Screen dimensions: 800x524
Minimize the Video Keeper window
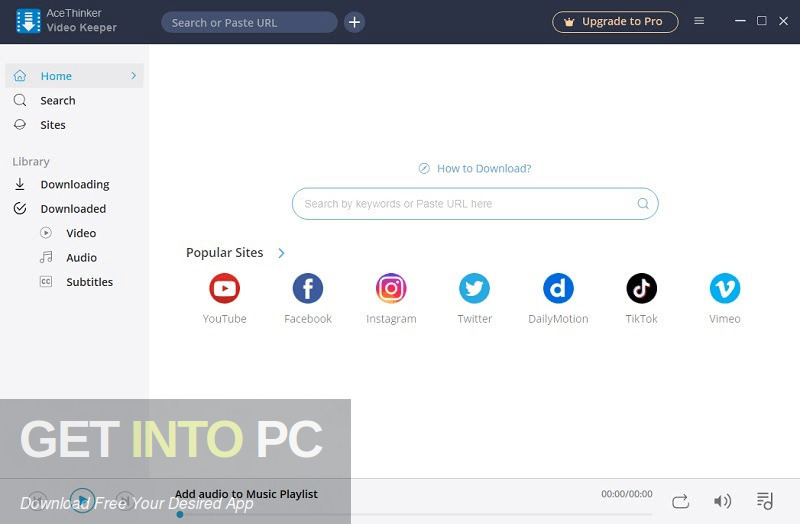coord(740,21)
